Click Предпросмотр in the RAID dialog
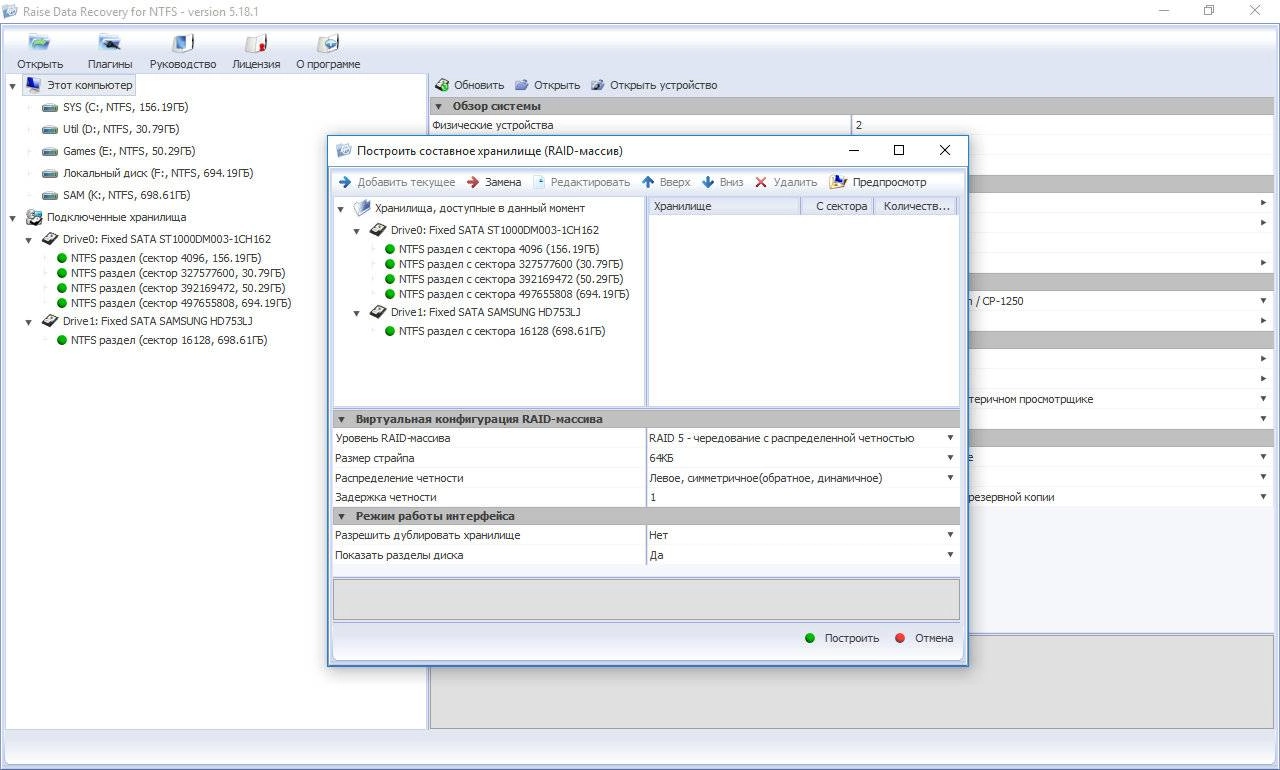The height and width of the screenshot is (770, 1280). point(878,182)
